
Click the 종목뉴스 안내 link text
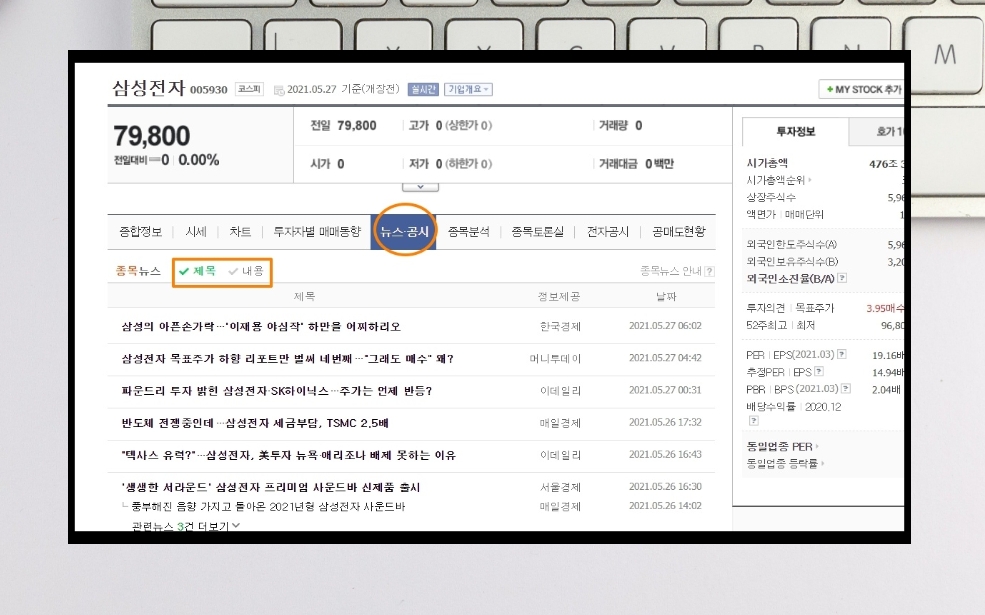pyautogui.click(x=671, y=271)
